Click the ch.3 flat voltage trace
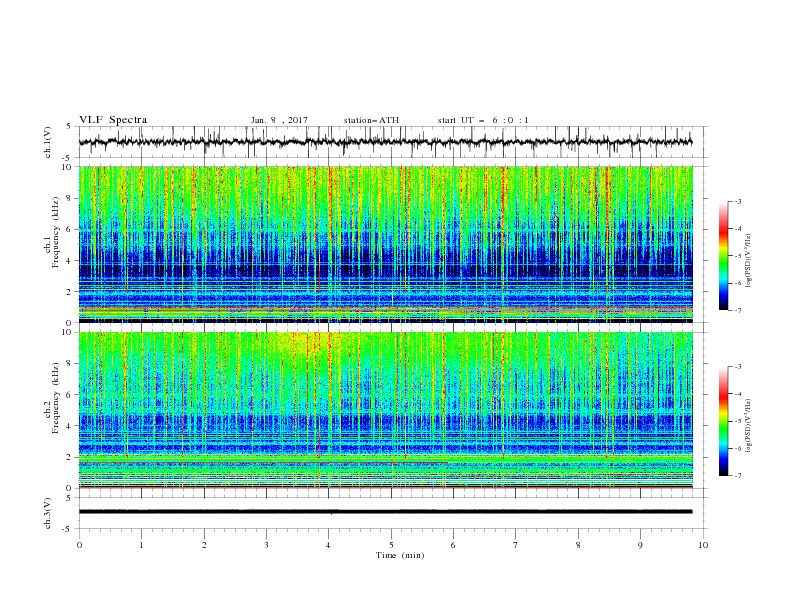 pyautogui.click(x=385, y=512)
